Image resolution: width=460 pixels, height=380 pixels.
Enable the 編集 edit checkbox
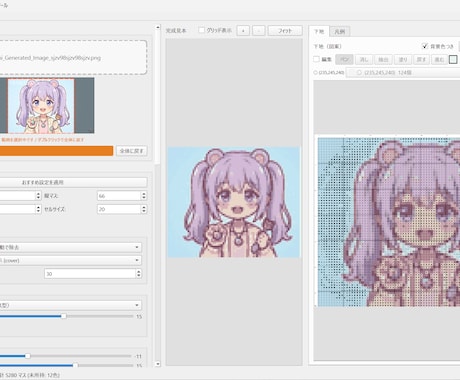click(316, 59)
